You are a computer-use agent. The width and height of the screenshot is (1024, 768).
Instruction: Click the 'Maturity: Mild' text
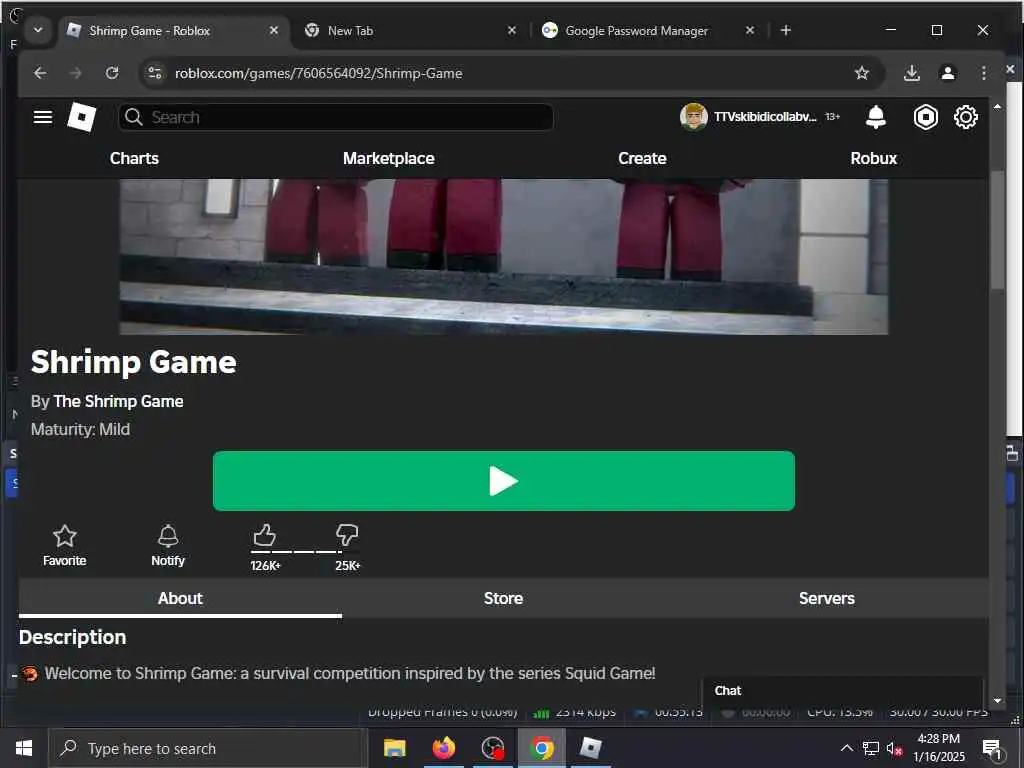point(80,429)
